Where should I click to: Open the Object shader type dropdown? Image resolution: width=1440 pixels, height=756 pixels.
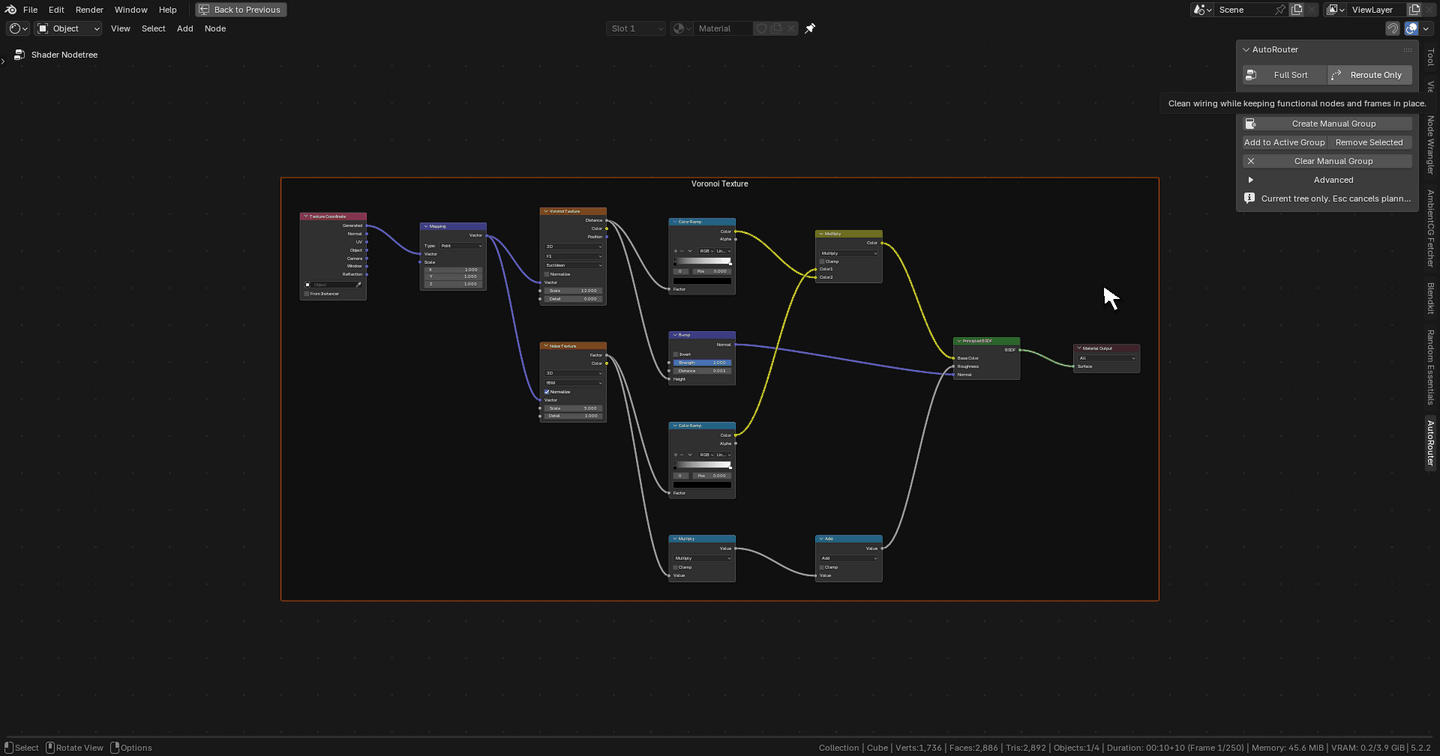[x=69, y=28]
